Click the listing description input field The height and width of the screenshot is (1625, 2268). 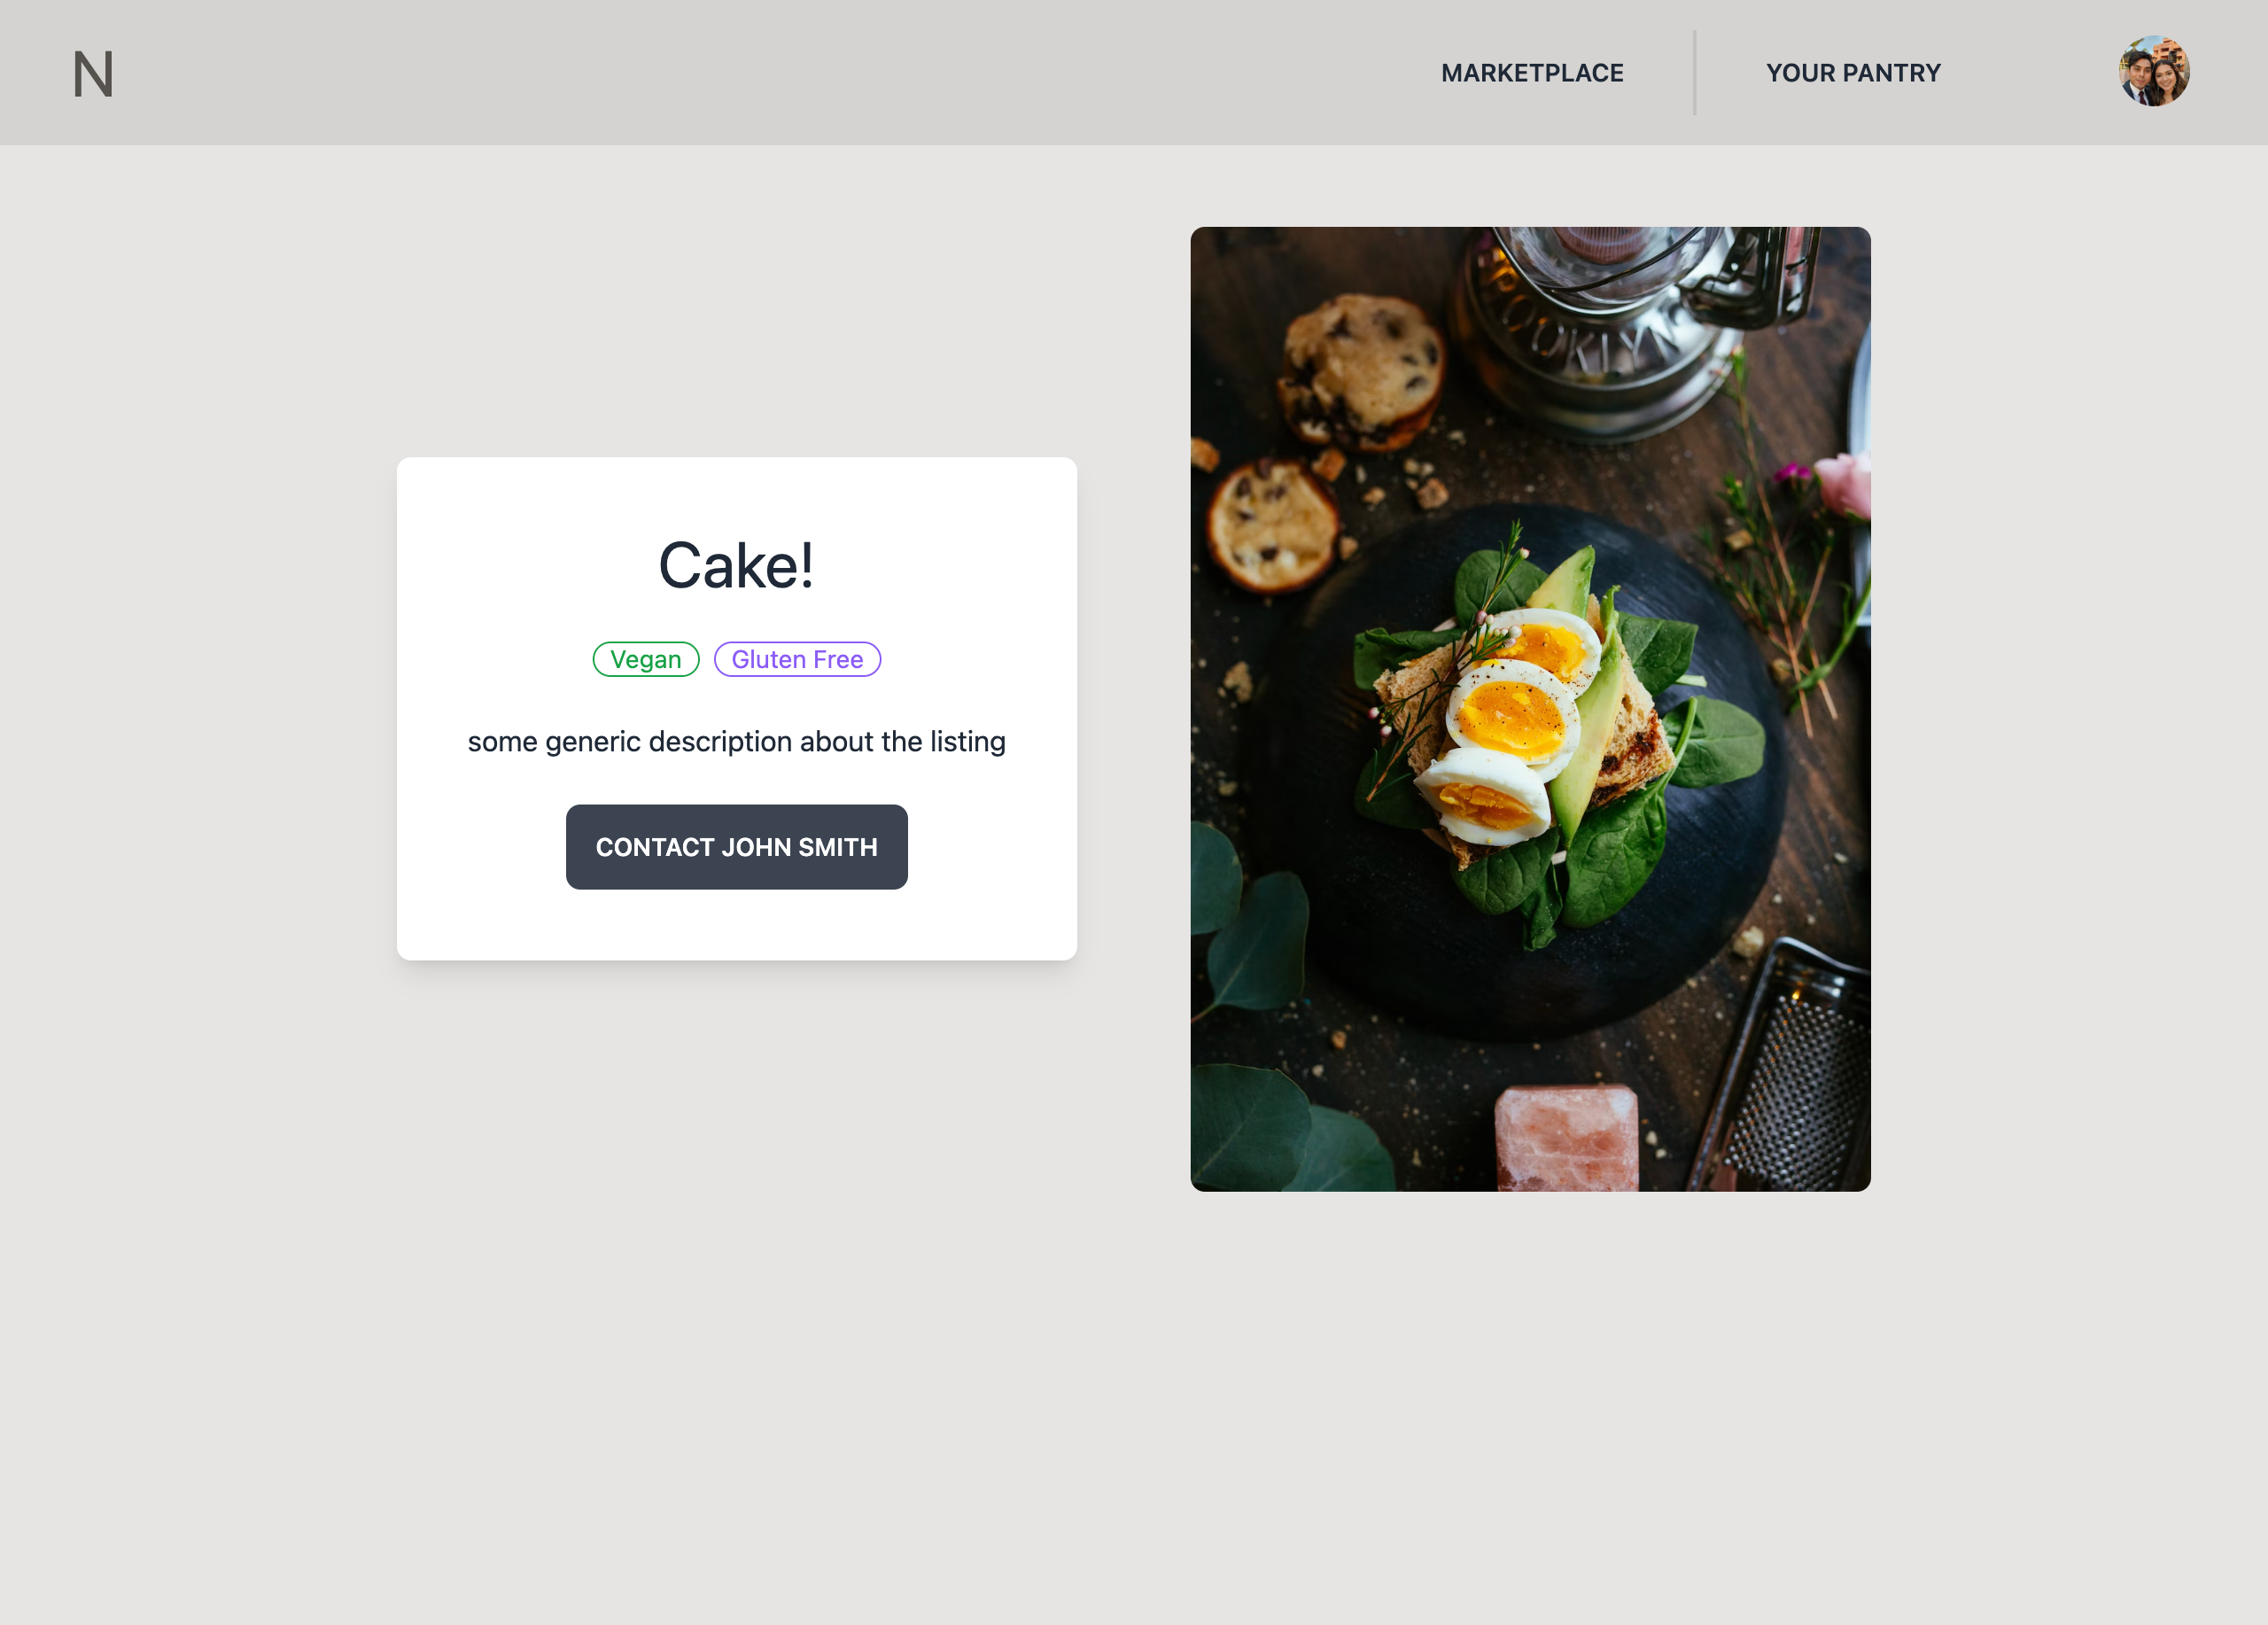click(735, 741)
